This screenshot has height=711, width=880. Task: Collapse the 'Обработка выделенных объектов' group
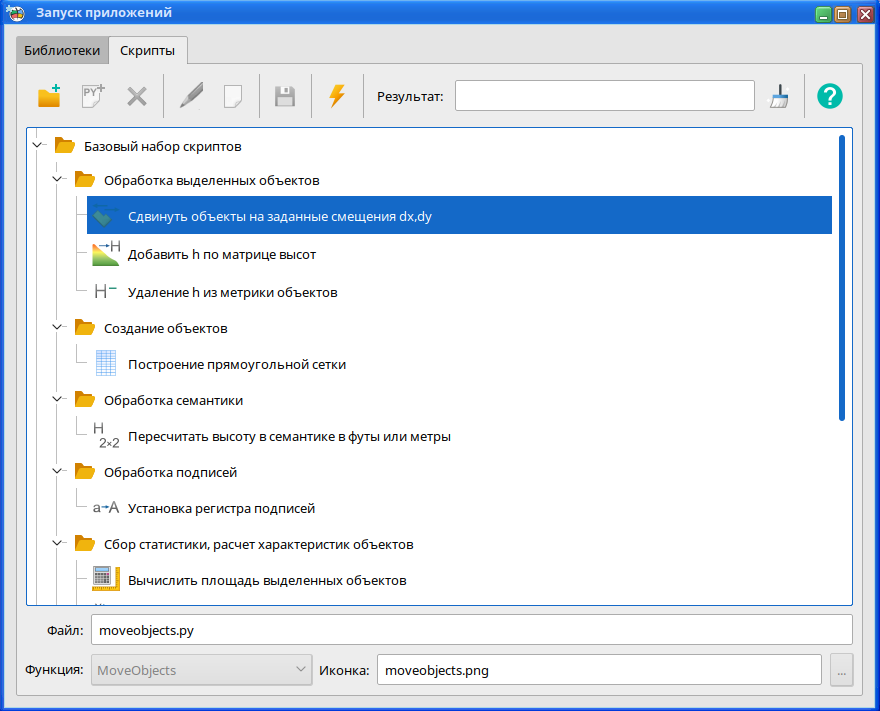(x=58, y=181)
